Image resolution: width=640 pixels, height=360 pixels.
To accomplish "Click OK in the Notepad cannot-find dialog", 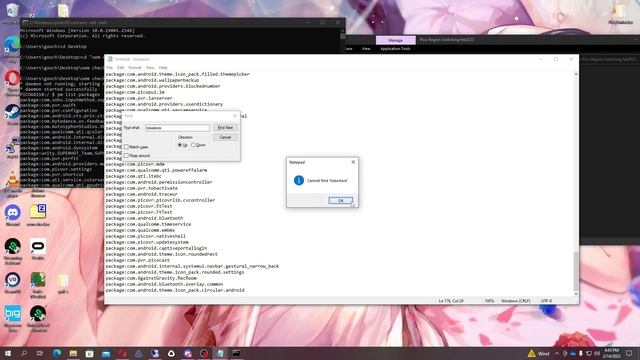I will click(x=340, y=200).
